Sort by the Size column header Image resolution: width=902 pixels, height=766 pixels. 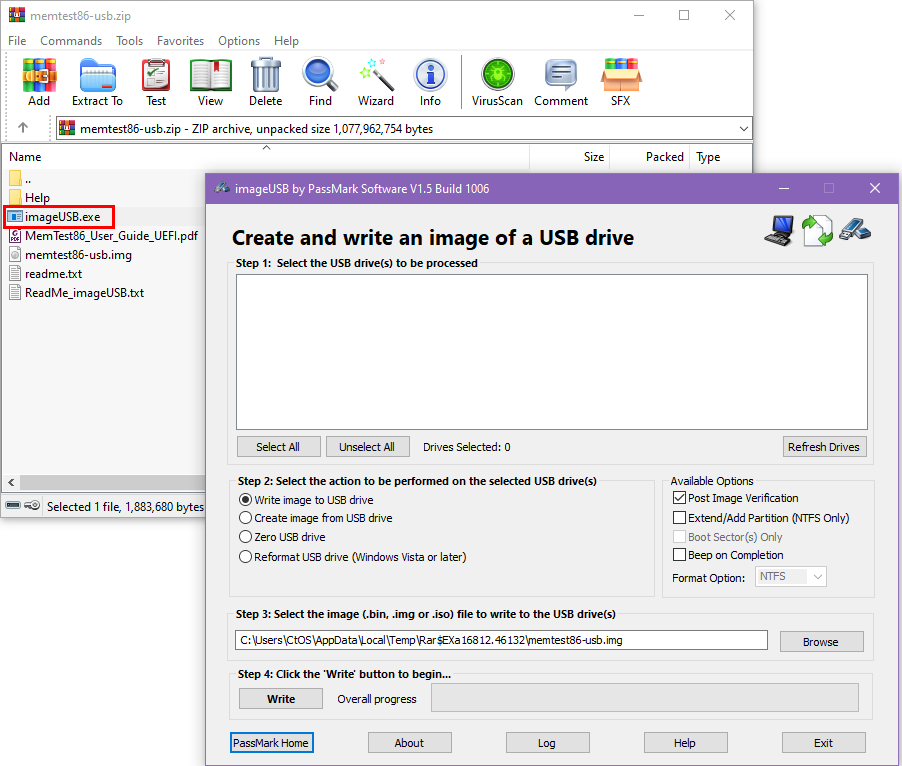pos(570,156)
